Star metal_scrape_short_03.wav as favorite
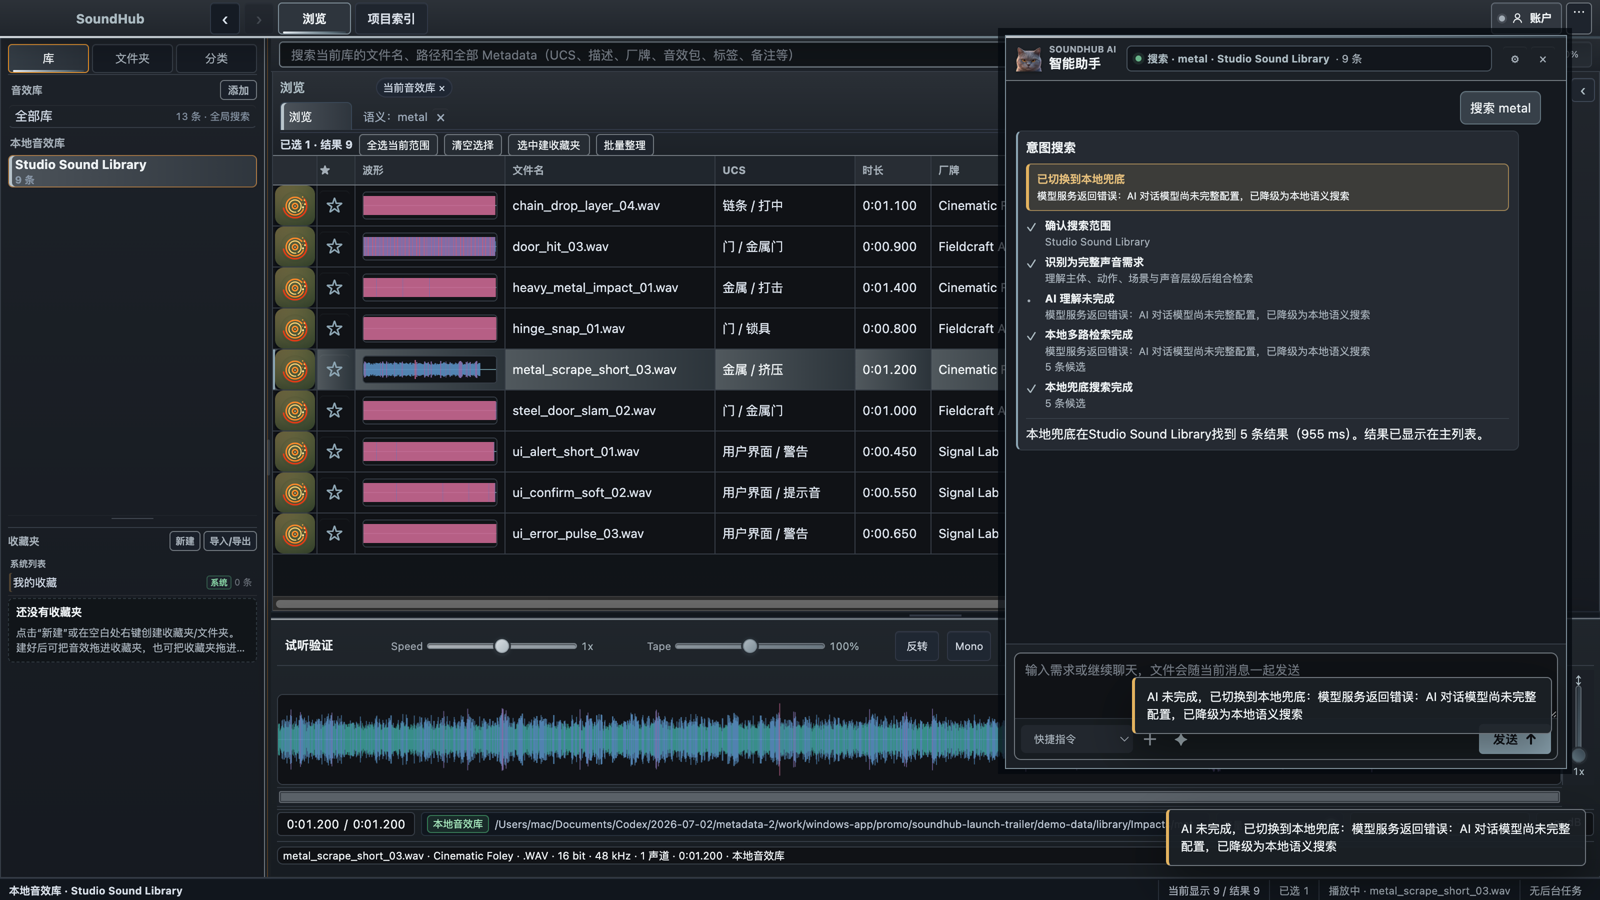 point(335,370)
